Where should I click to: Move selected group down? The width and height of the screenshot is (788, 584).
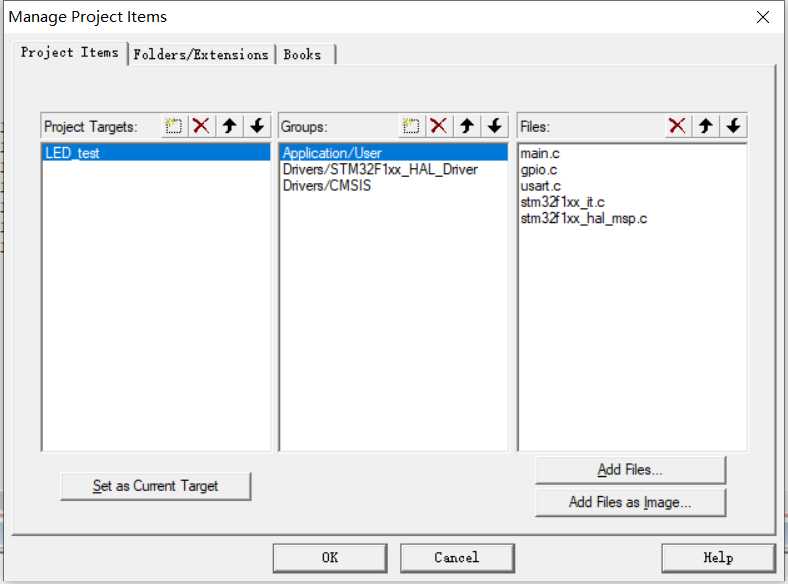click(495, 126)
